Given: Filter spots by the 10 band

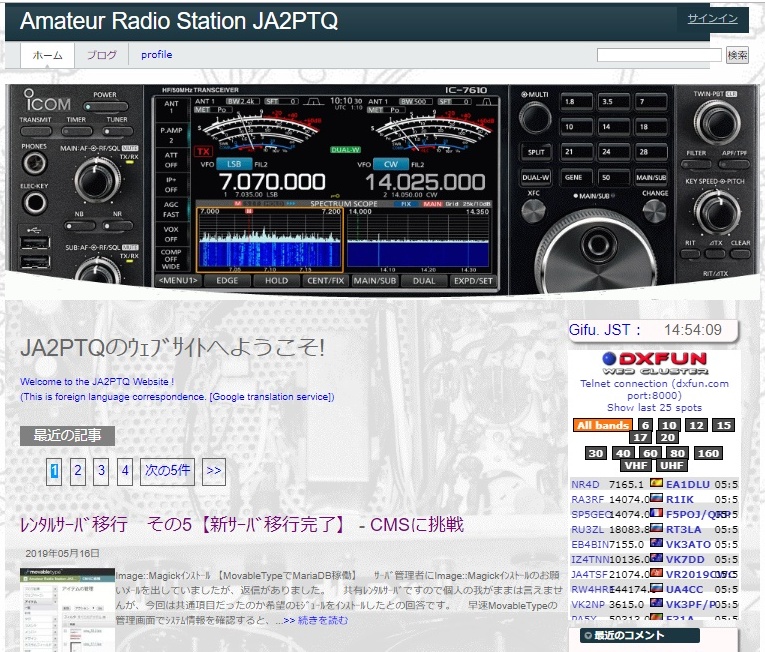Looking at the screenshot, I should tap(669, 425).
